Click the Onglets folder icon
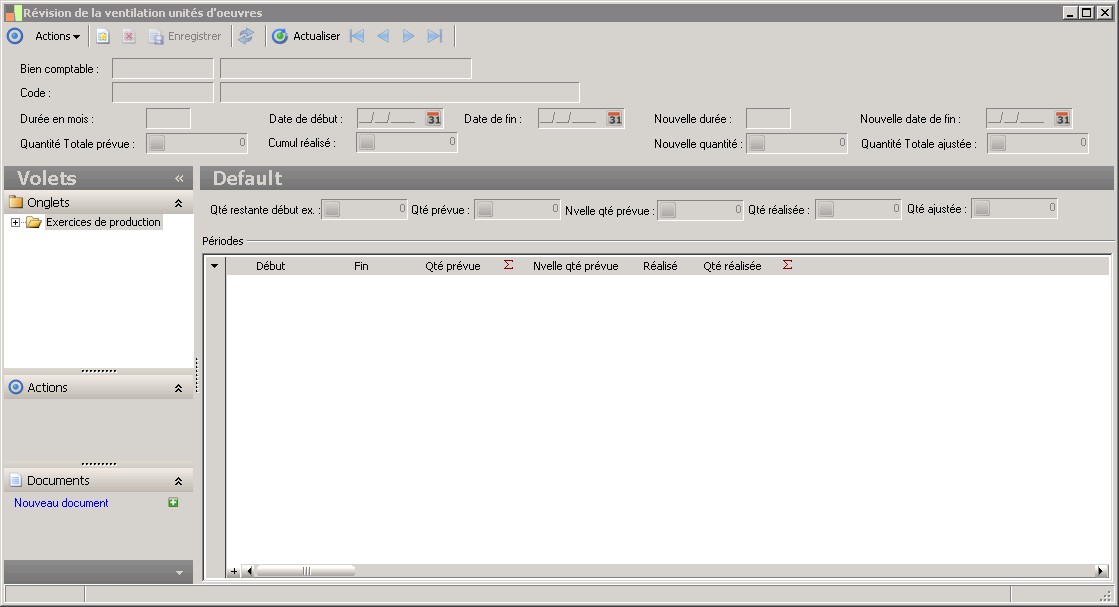 pyautogui.click(x=16, y=203)
